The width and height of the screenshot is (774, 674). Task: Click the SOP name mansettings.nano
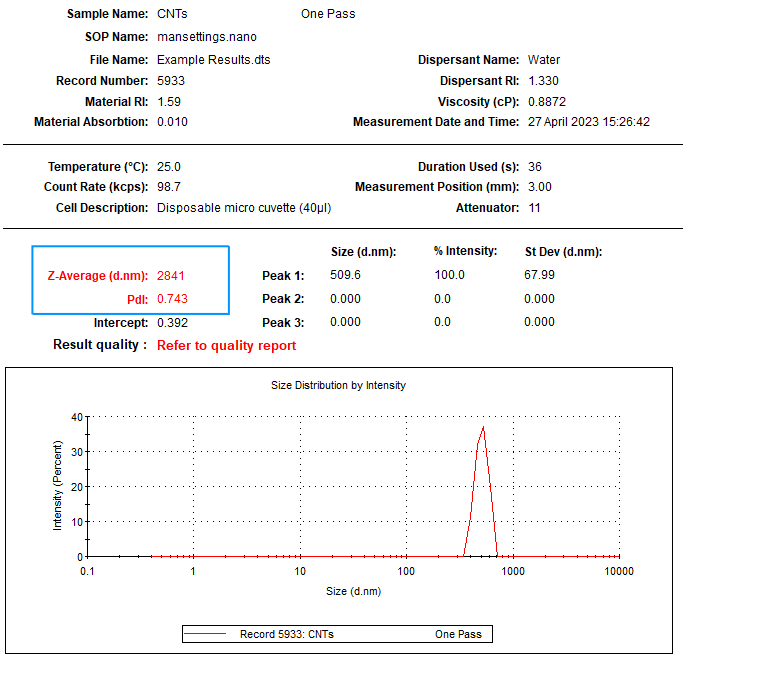click(207, 37)
